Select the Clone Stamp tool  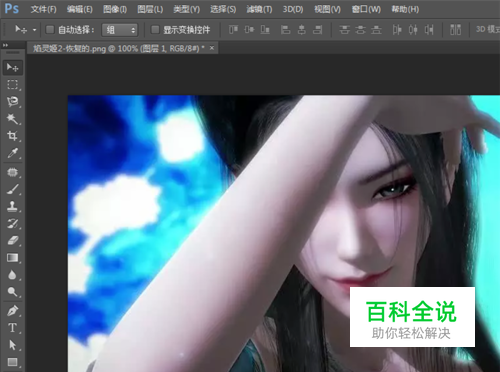tap(13, 206)
